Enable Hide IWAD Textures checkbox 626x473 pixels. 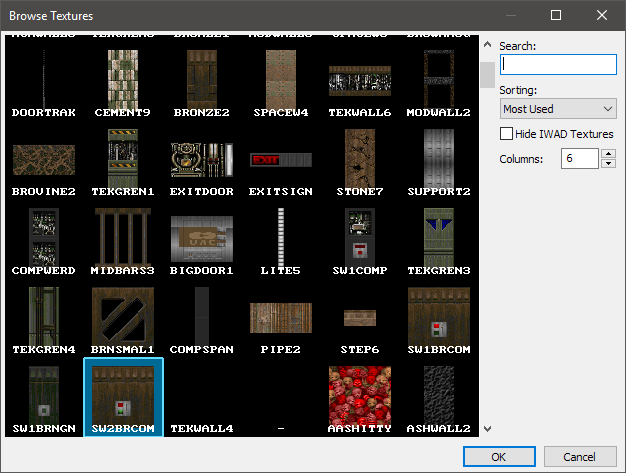[x=506, y=134]
